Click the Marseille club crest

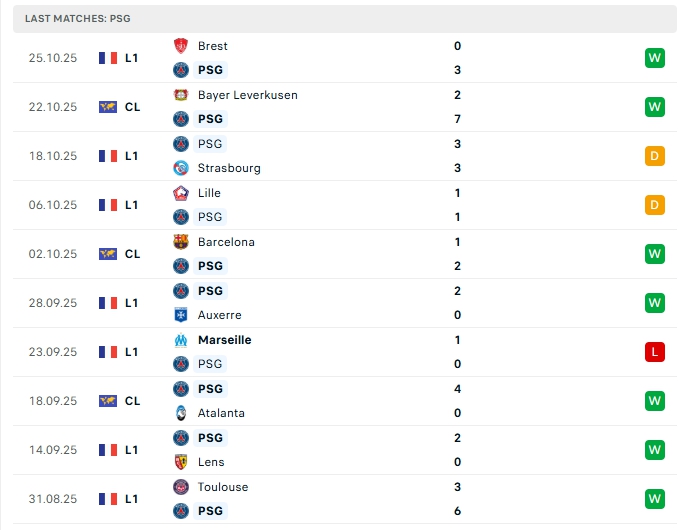(181, 340)
